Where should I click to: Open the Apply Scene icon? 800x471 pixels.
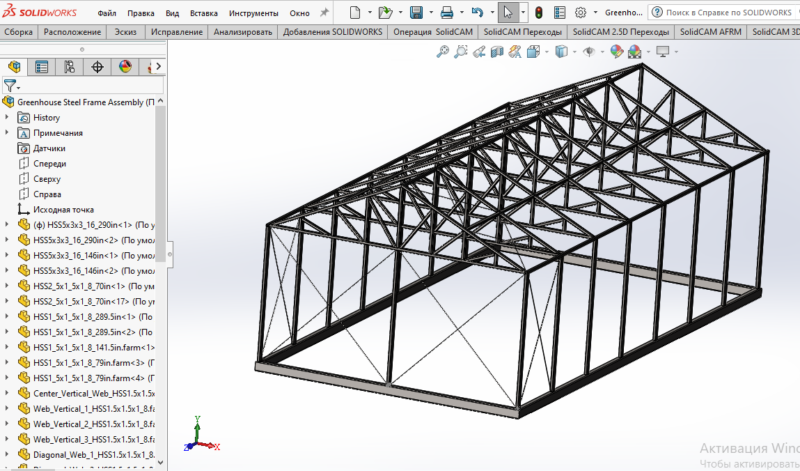635,52
